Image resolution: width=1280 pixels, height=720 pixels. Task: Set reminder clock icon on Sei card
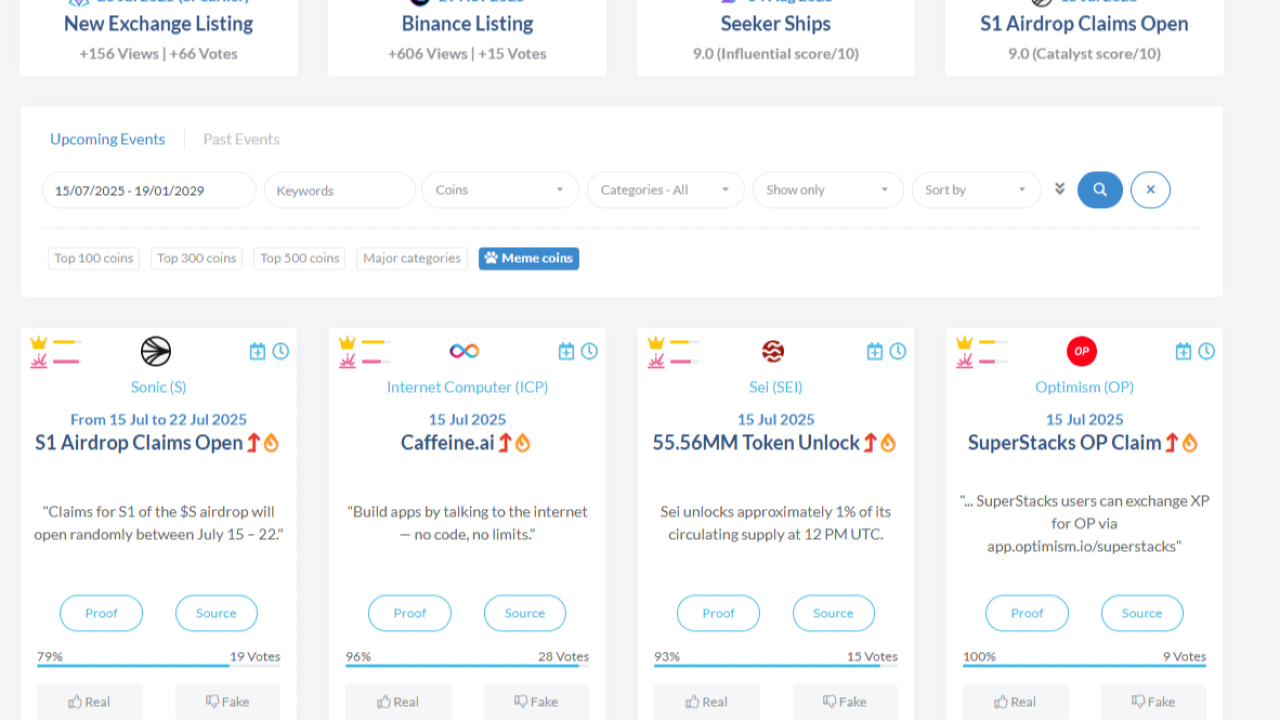898,351
